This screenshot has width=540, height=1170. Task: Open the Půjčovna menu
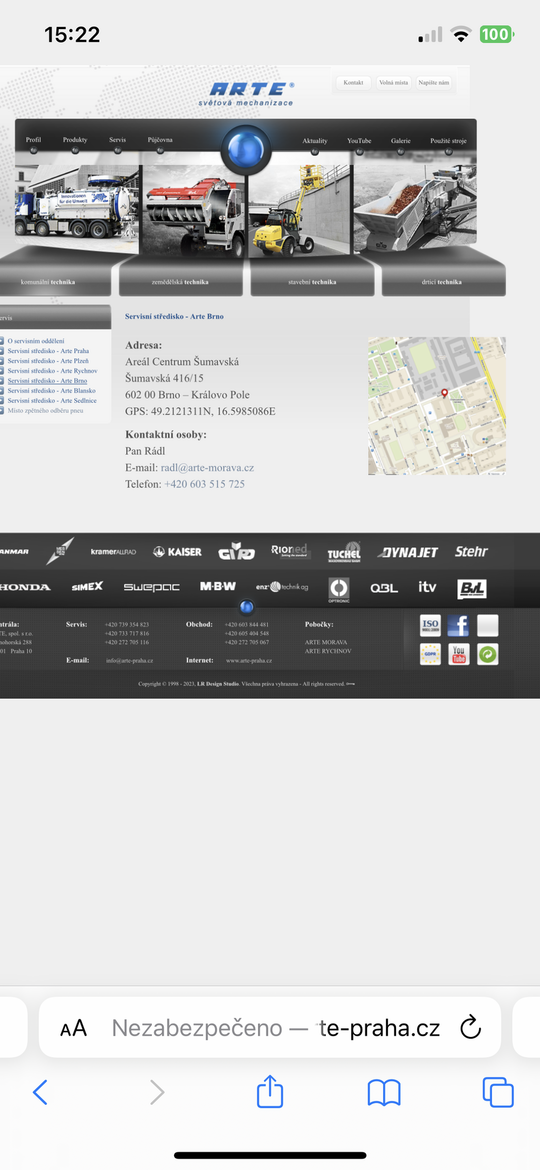tap(160, 140)
